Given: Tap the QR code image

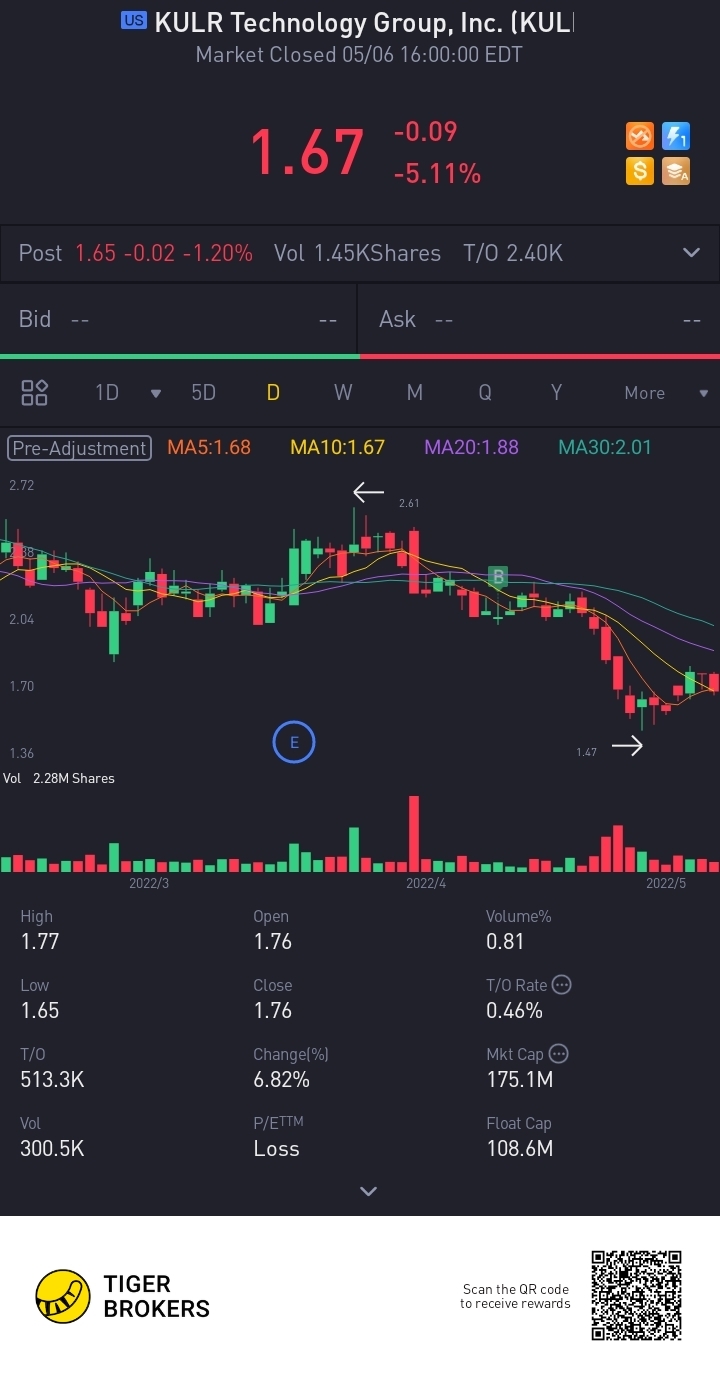Looking at the screenshot, I should pyautogui.click(x=636, y=1295).
